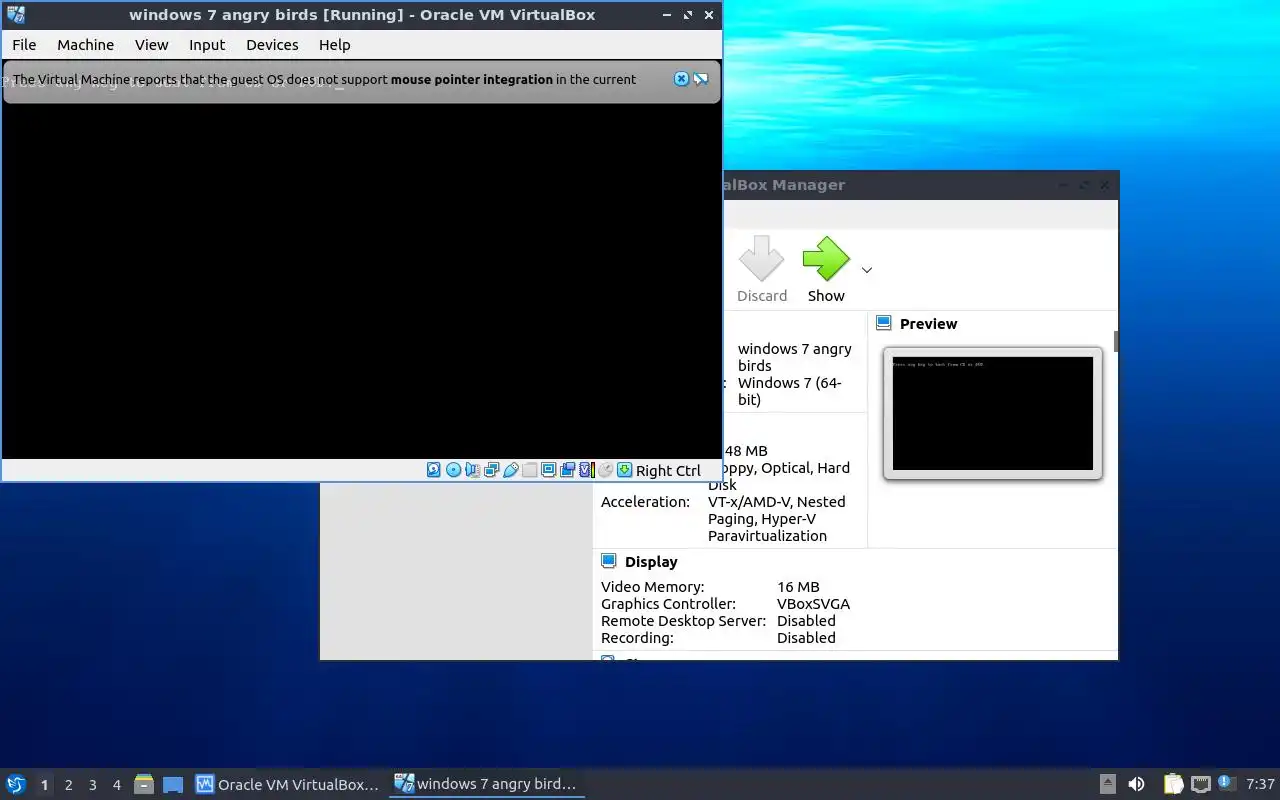Click the Right Ctrl host key label
Viewport: 1280px width, 800px height.
[668, 471]
